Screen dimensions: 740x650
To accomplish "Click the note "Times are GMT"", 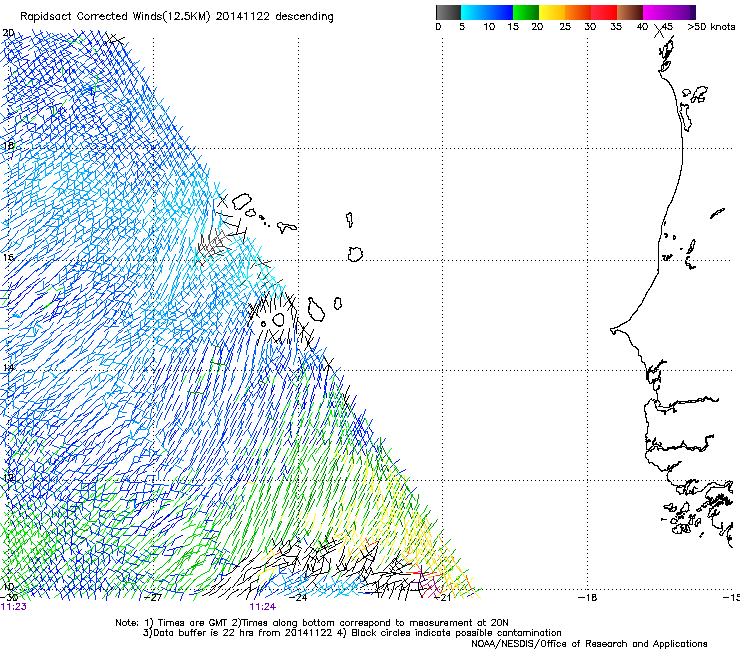I will click(x=192, y=623).
